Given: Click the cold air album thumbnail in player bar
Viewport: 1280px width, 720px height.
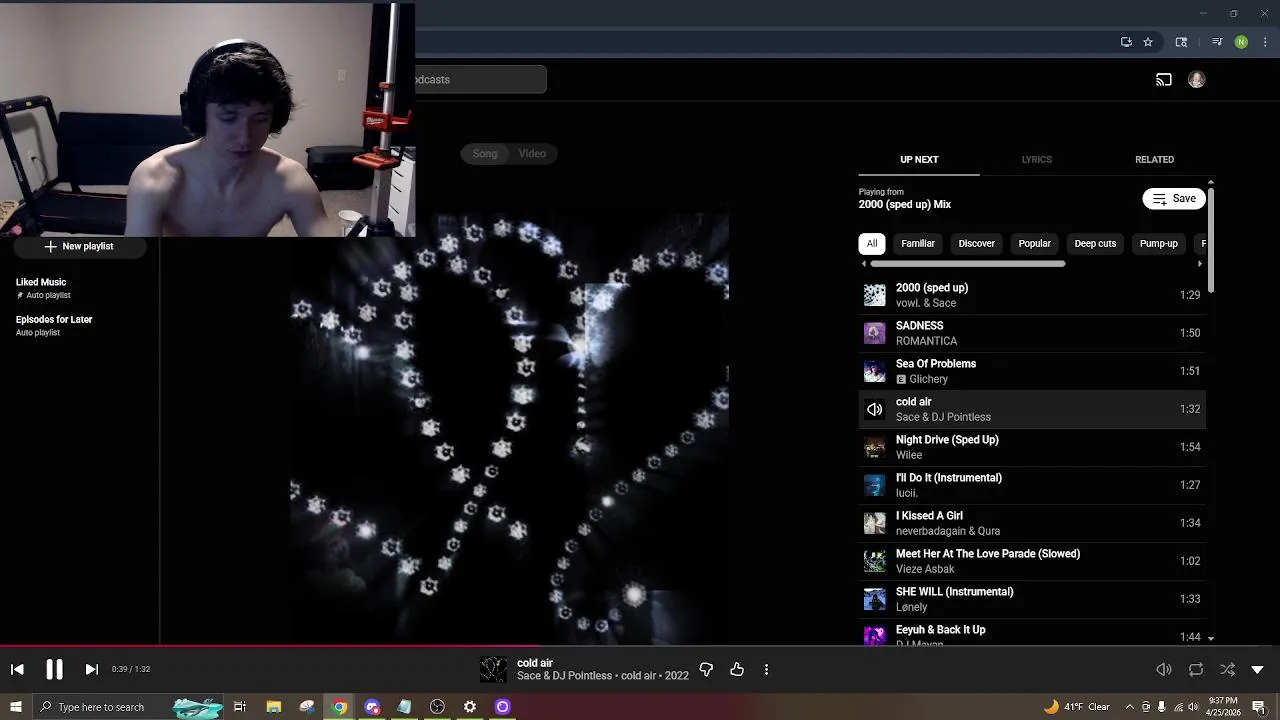Looking at the screenshot, I should tap(493, 669).
